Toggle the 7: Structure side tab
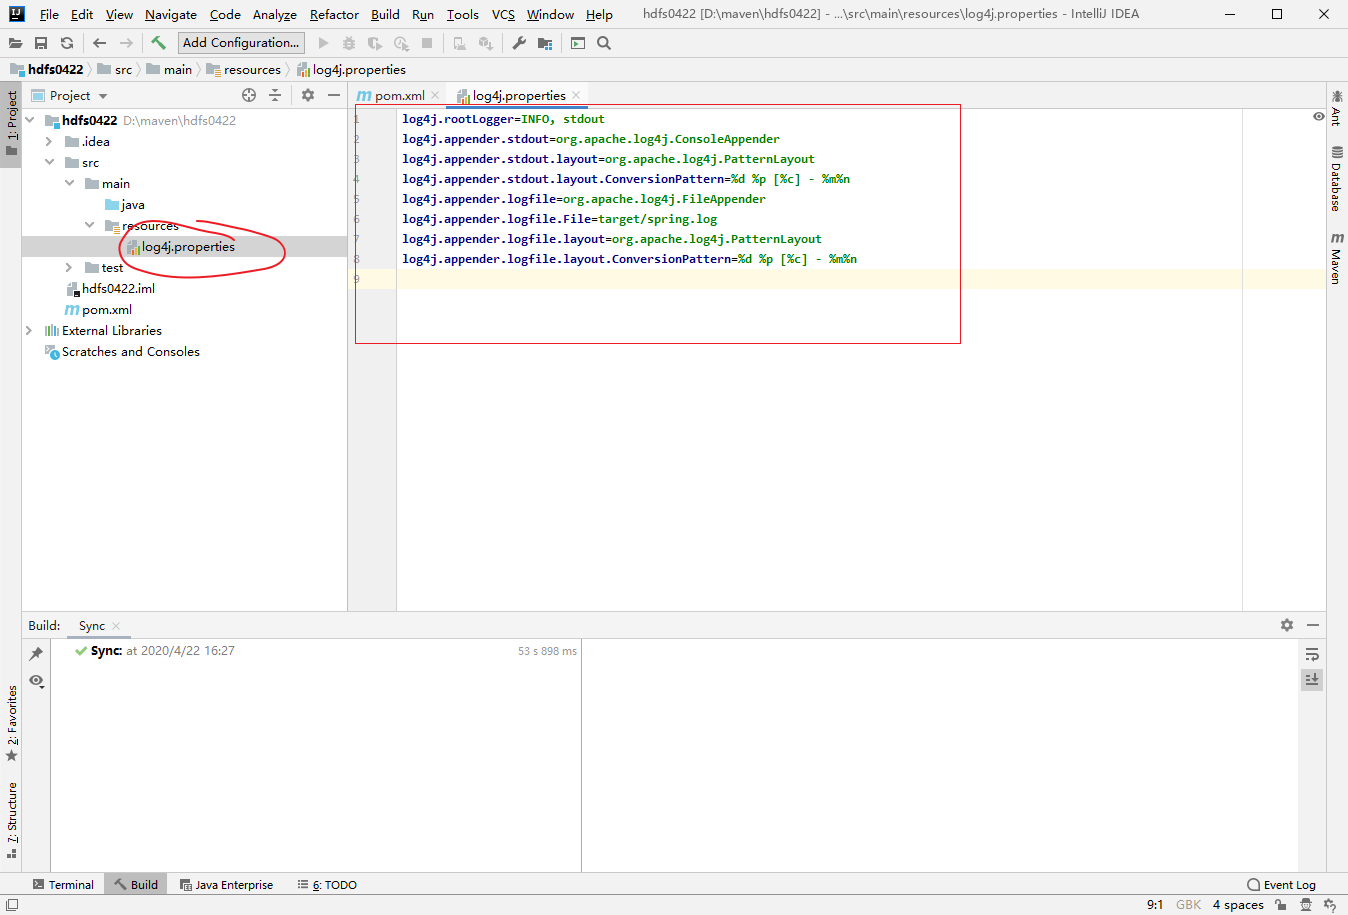The image size is (1348, 915). (x=11, y=820)
